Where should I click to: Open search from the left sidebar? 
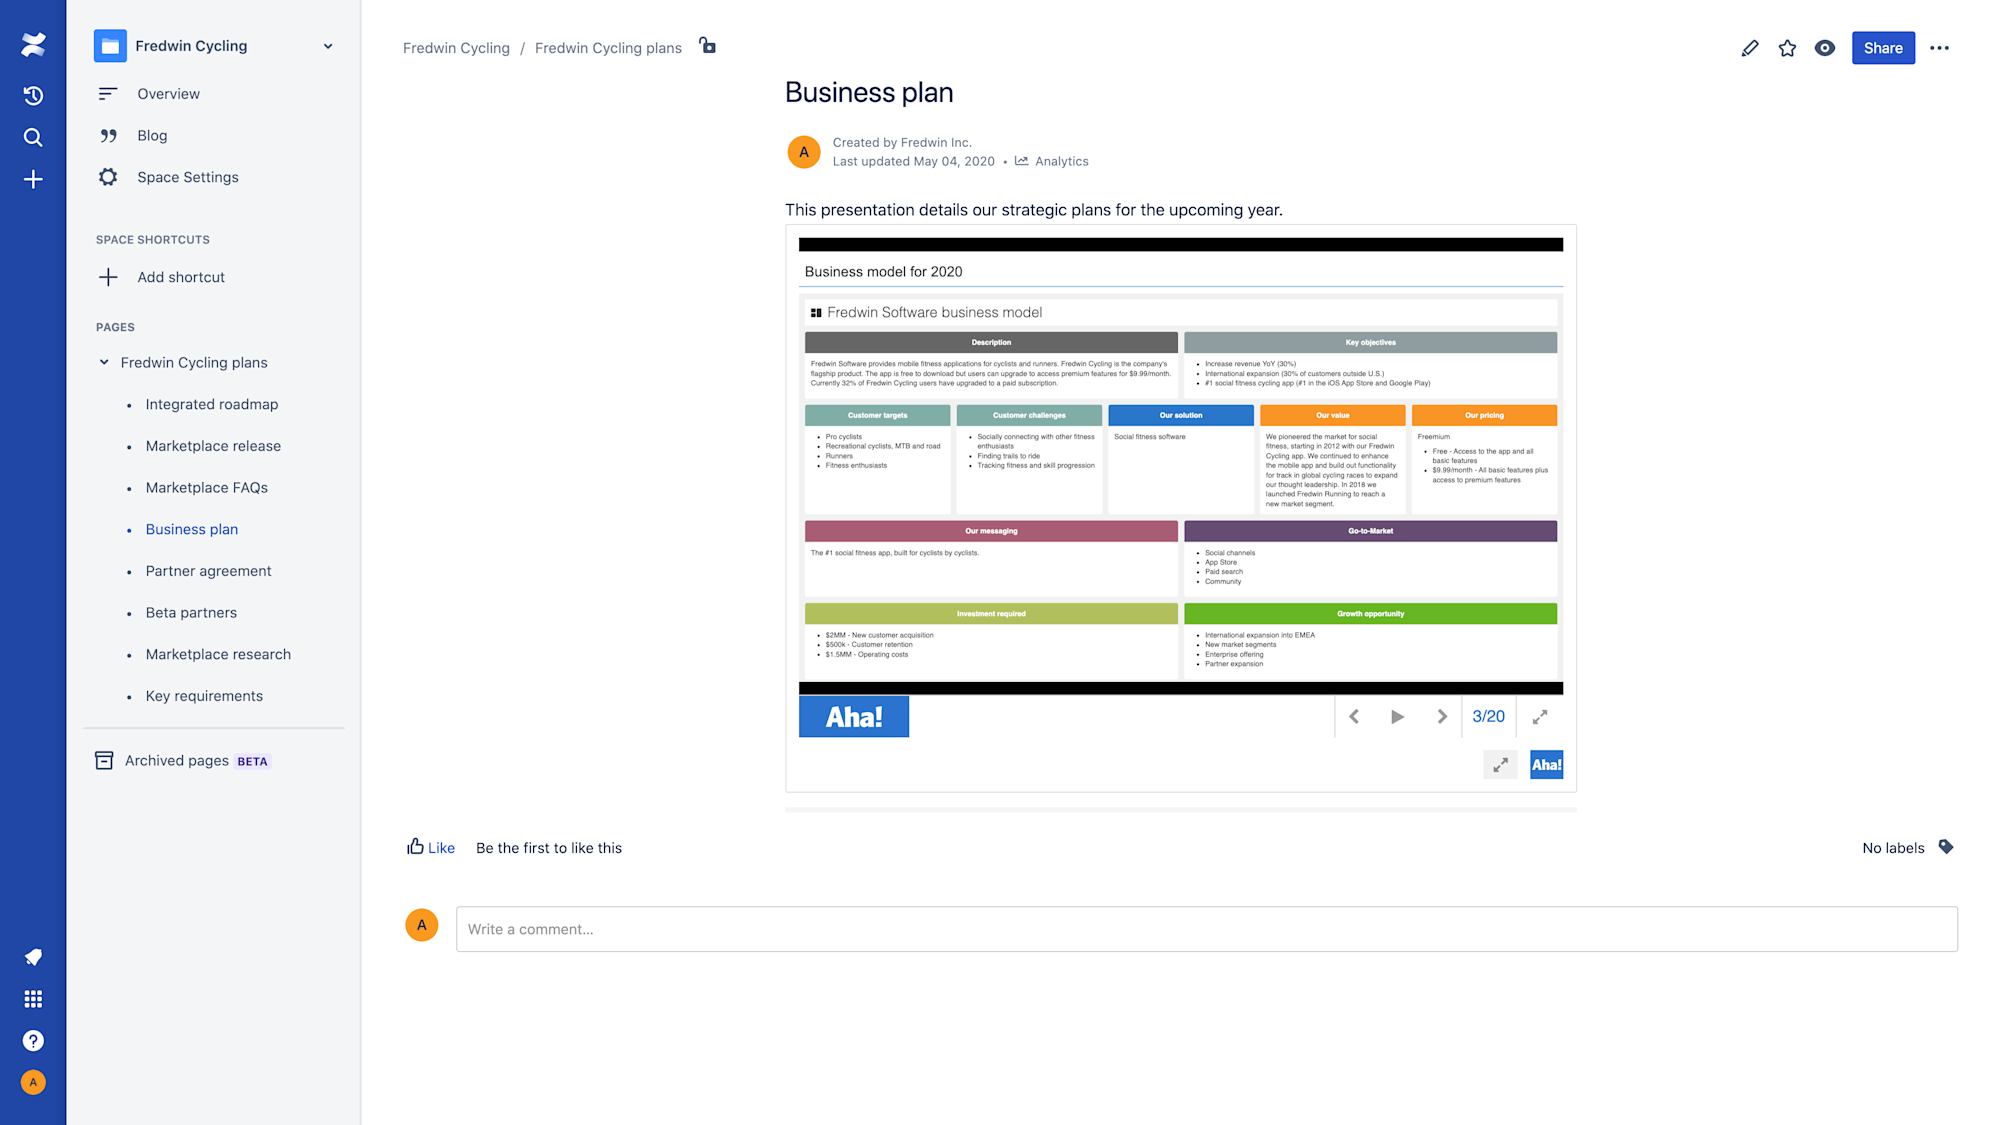click(x=33, y=137)
